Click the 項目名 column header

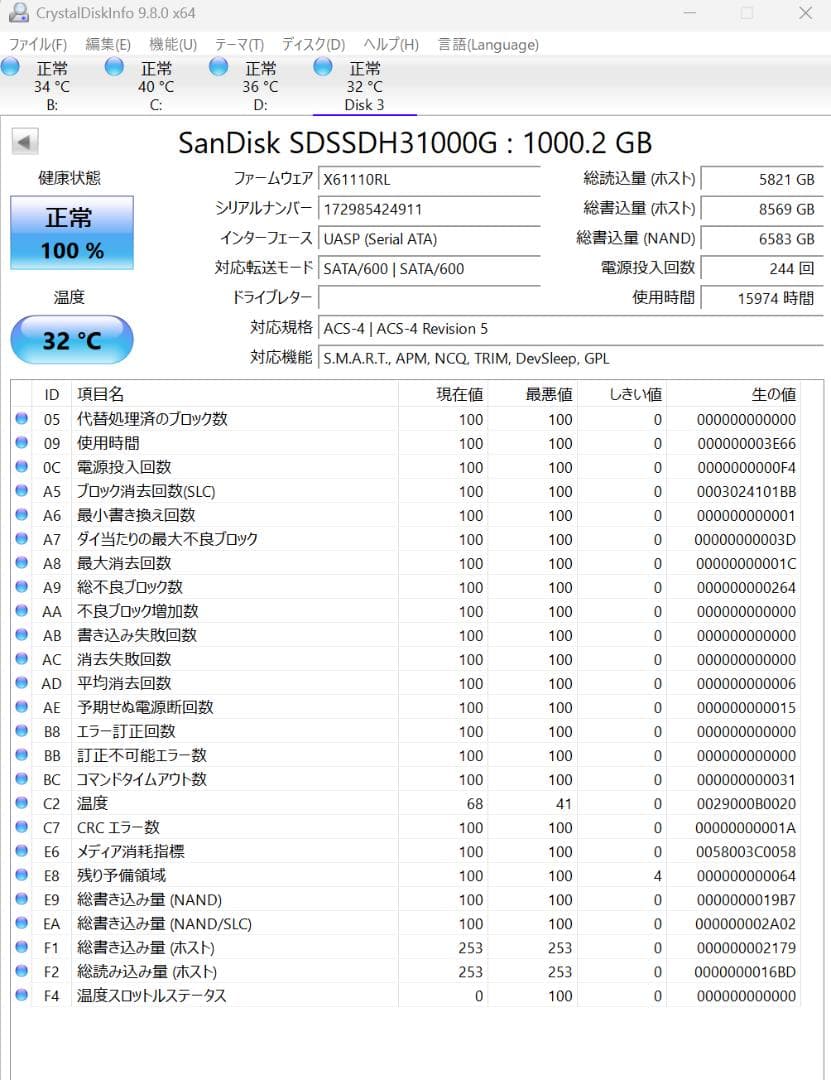click(x=234, y=395)
